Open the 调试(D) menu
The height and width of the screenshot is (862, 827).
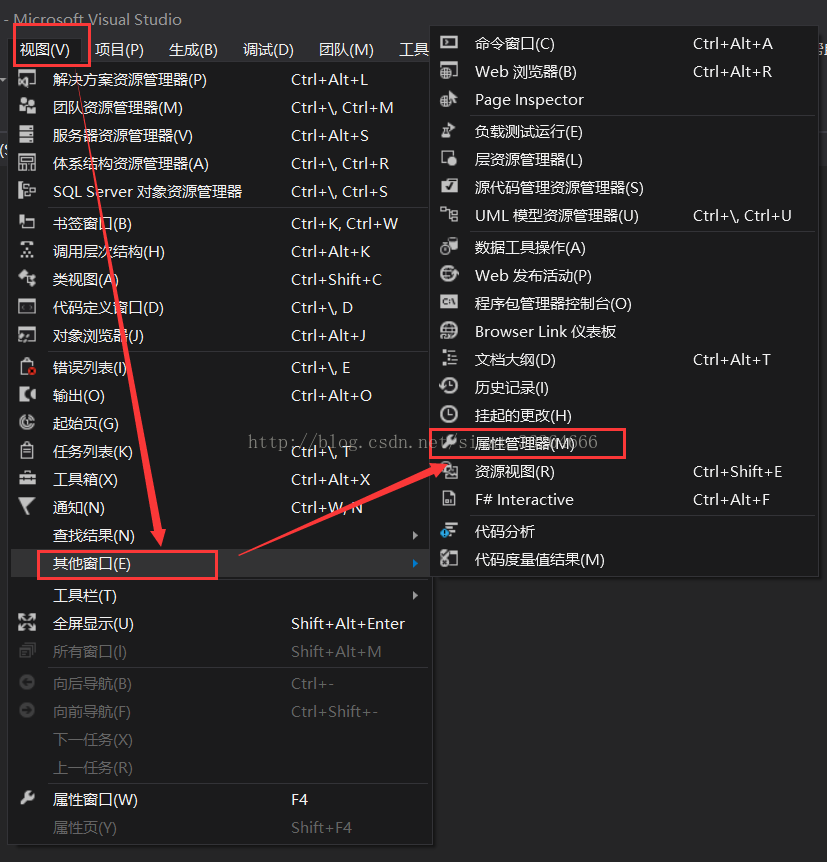tap(268, 50)
